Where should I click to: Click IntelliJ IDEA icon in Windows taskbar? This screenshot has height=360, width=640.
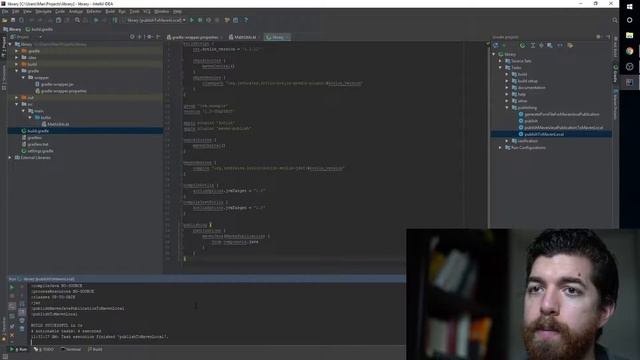pyautogui.click(x=630, y=82)
